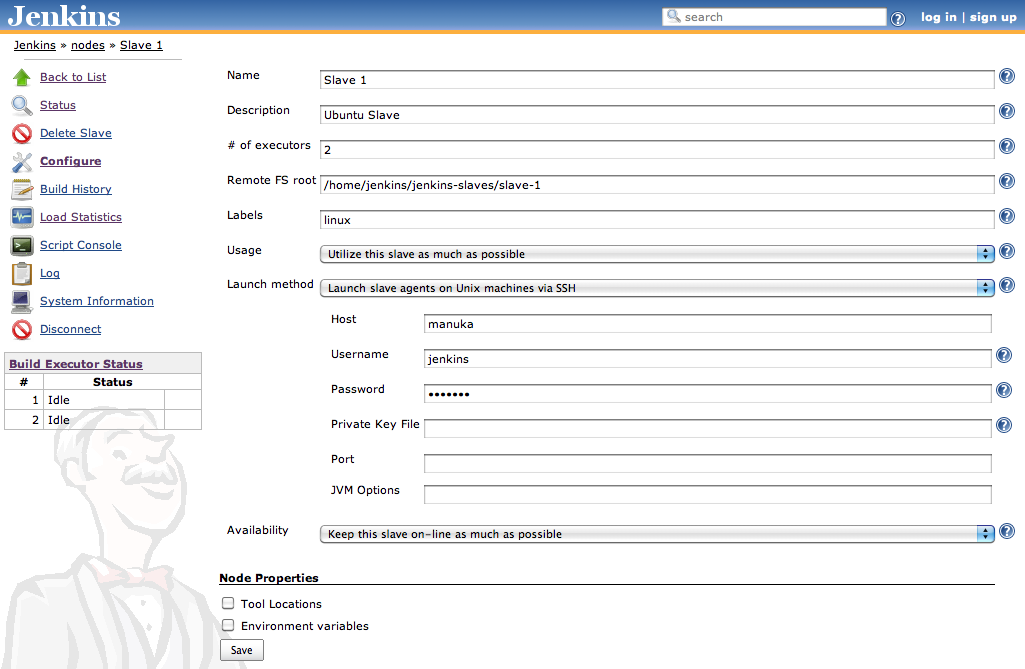Click the Save button

pyautogui.click(x=242, y=650)
